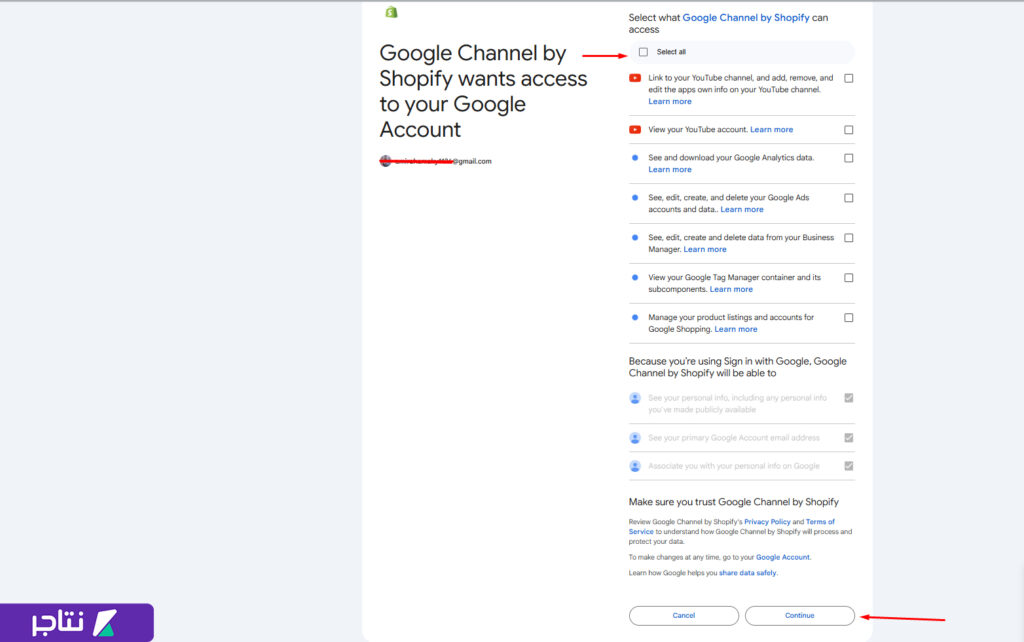Click the profile icon beside See your personal info
Image resolution: width=1024 pixels, height=642 pixels.
click(635, 398)
